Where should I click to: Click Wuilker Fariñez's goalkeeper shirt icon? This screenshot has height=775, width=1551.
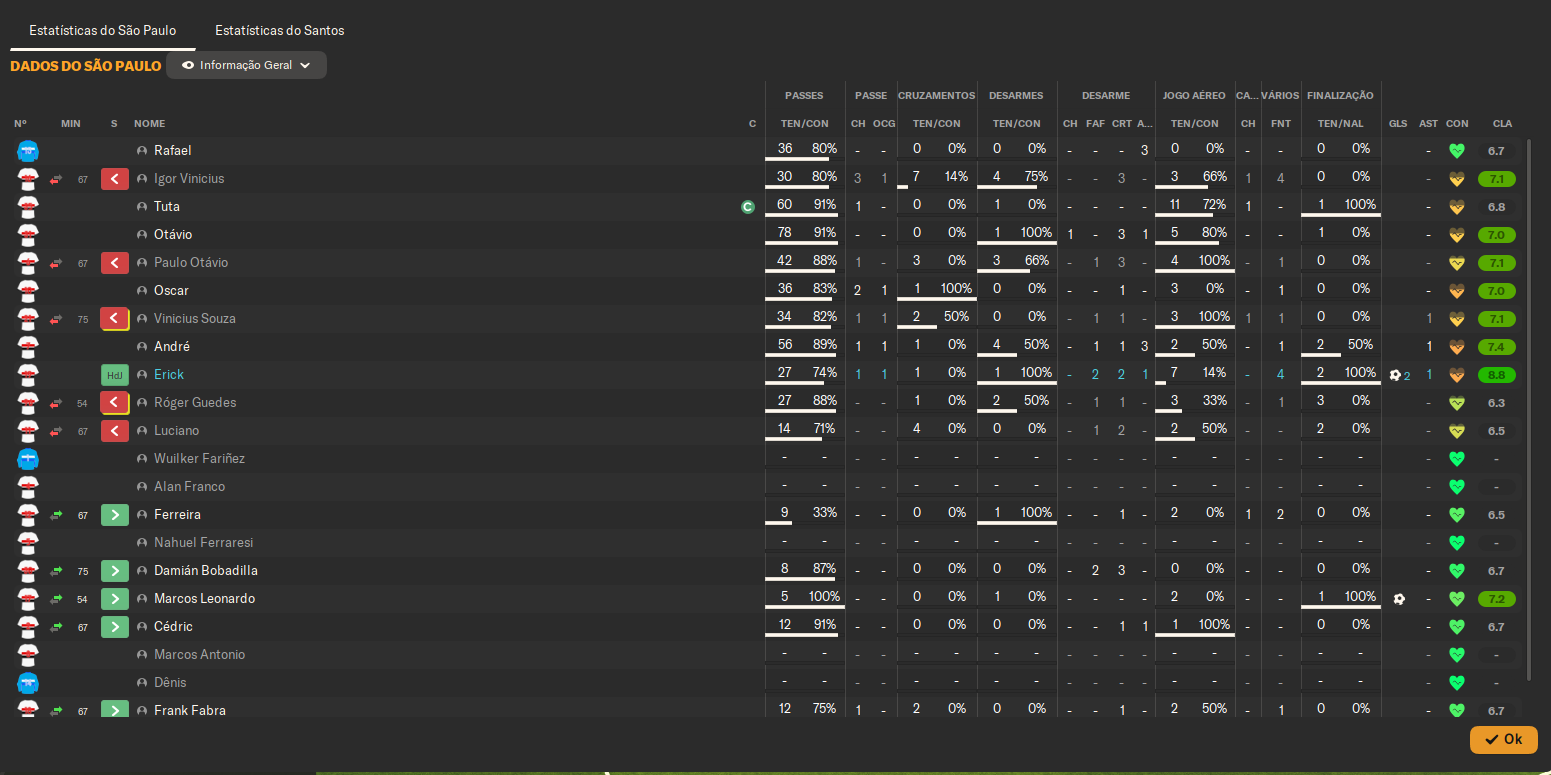(x=28, y=459)
